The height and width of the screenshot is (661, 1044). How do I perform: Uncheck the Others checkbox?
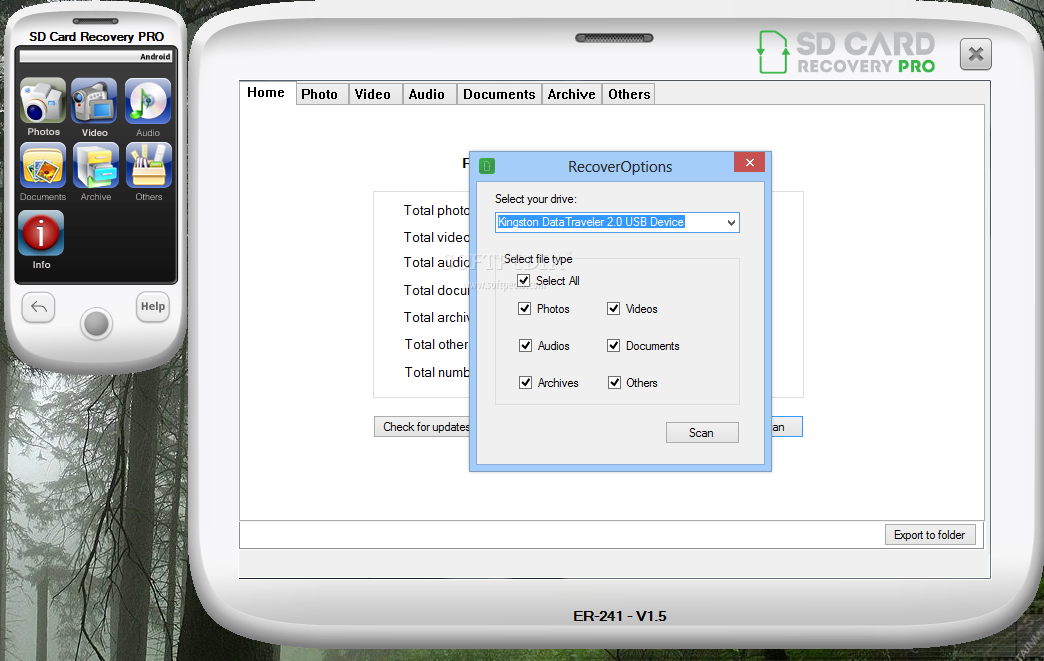tap(614, 382)
